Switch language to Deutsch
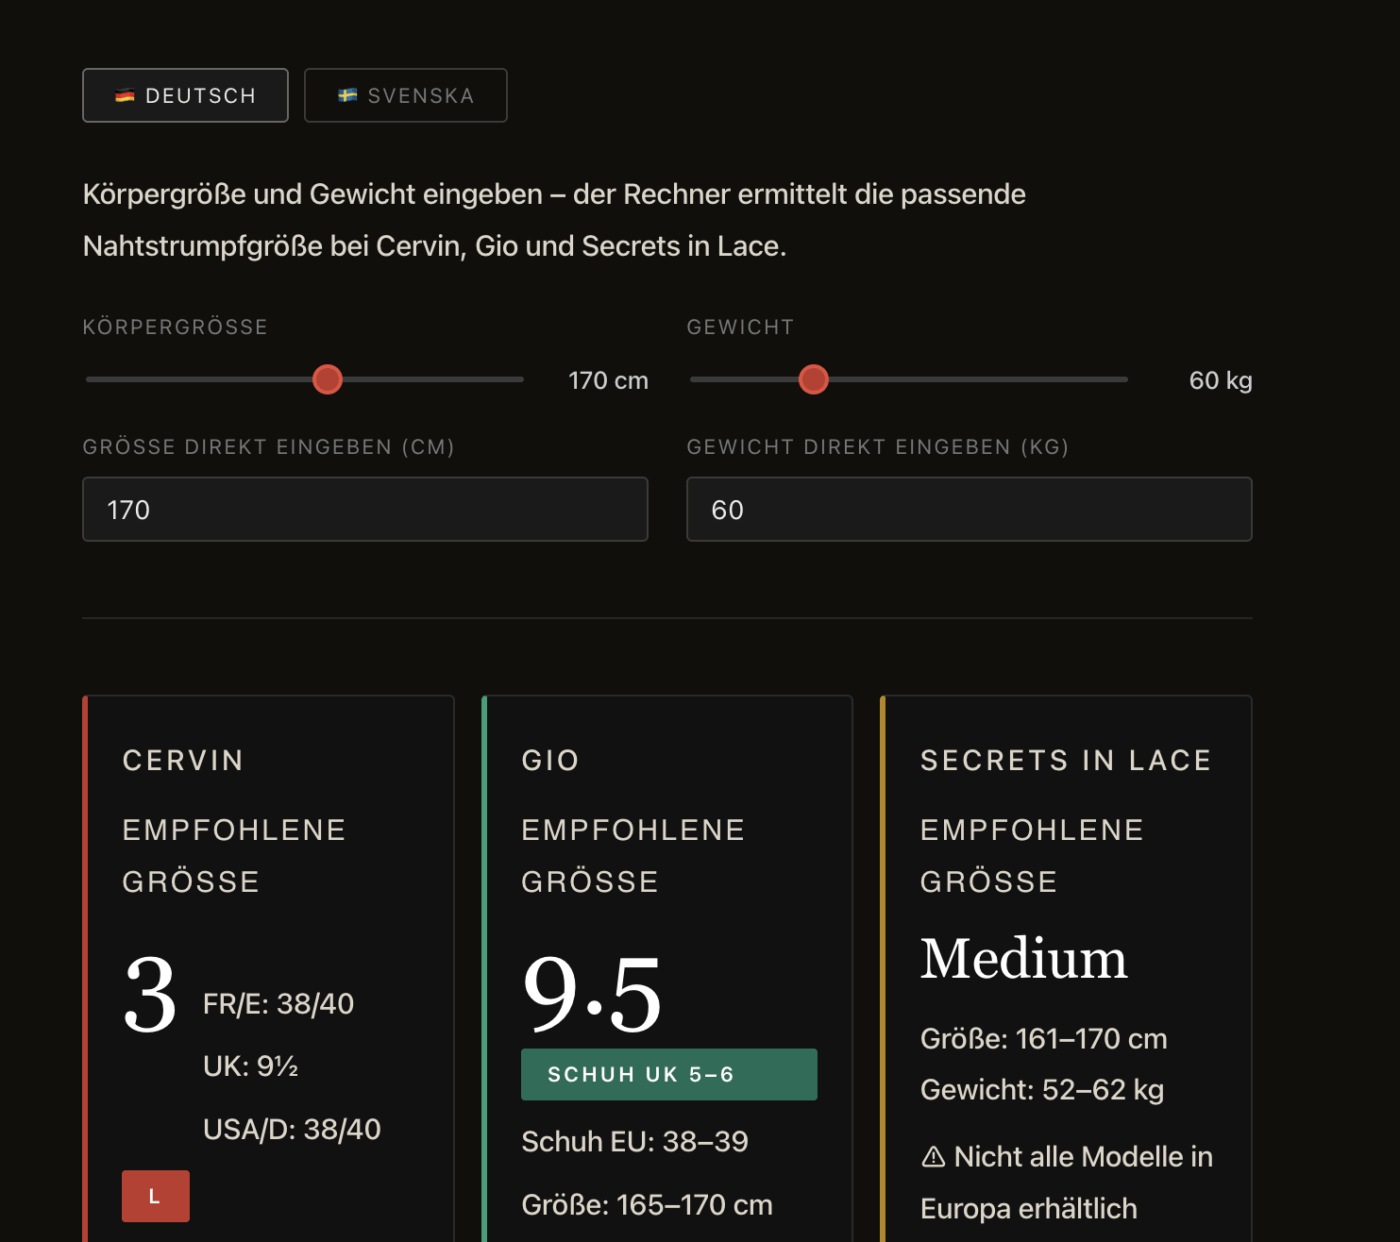The width and height of the screenshot is (1400, 1242). coord(185,96)
